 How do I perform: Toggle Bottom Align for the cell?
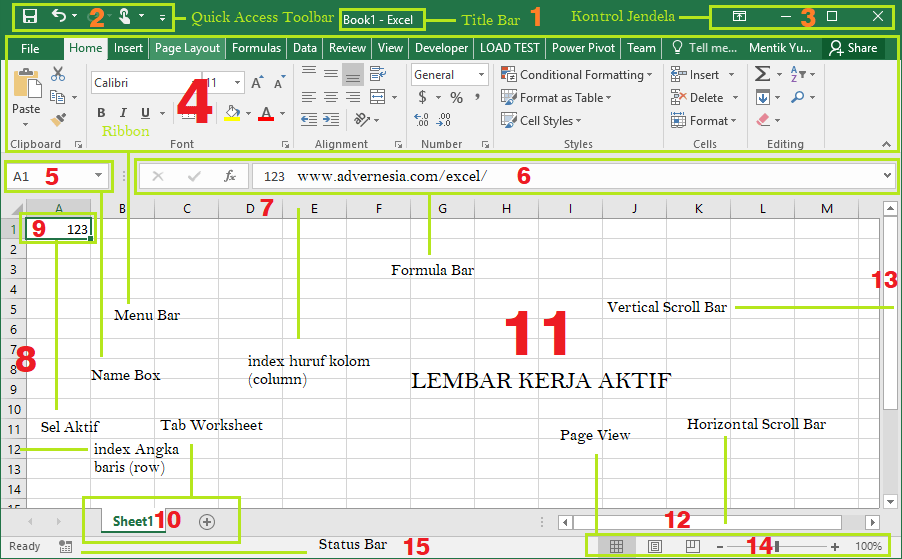point(353,74)
